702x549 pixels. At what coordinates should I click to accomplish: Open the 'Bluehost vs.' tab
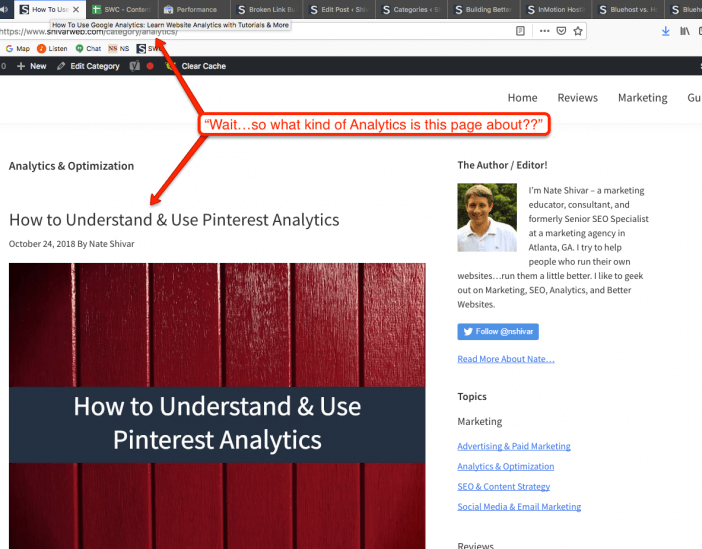point(629,9)
